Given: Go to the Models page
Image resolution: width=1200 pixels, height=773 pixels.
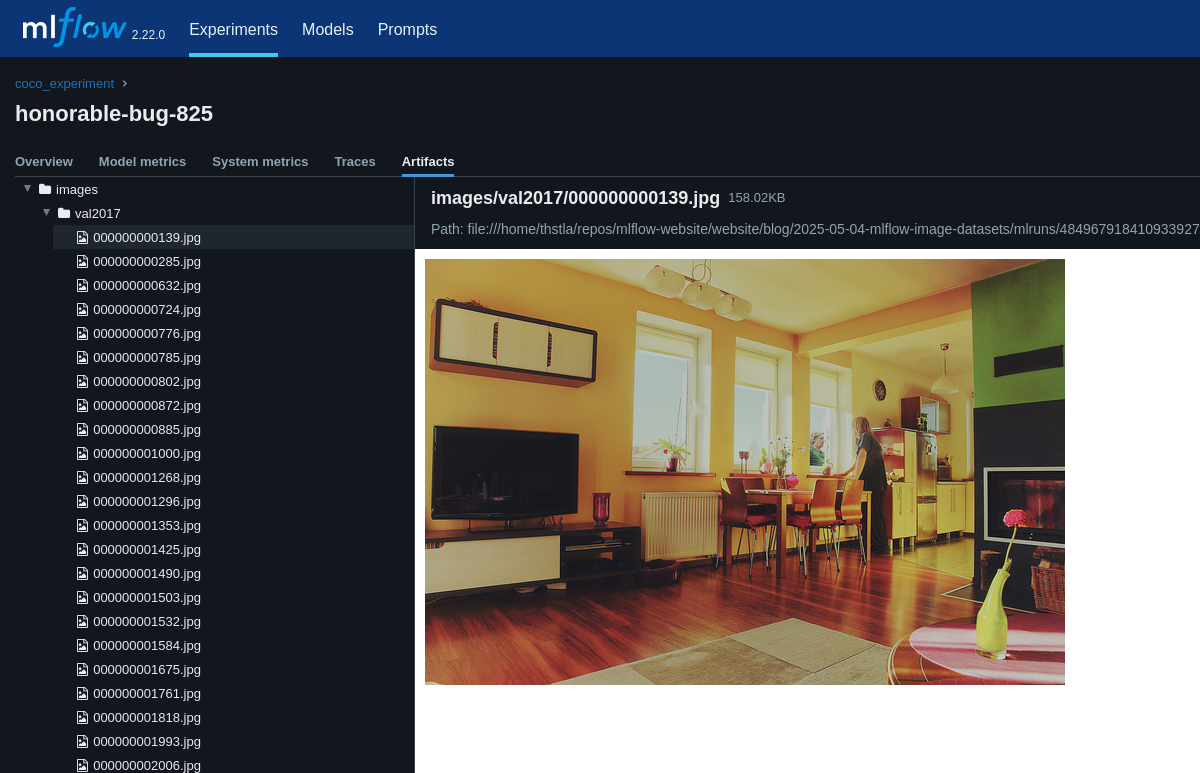Looking at the screenshot, I should pos(328,29).
